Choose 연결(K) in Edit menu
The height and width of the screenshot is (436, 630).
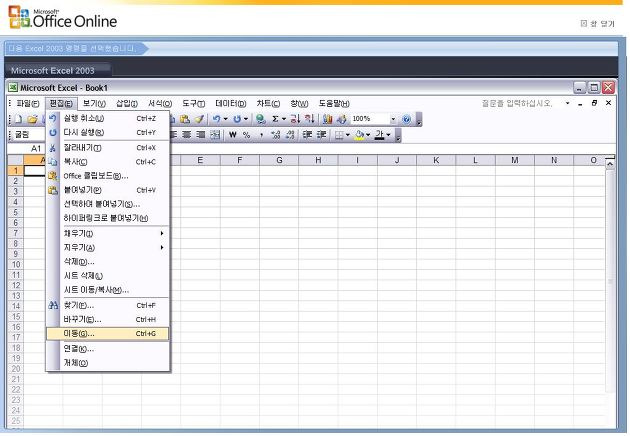coord(108,349)
